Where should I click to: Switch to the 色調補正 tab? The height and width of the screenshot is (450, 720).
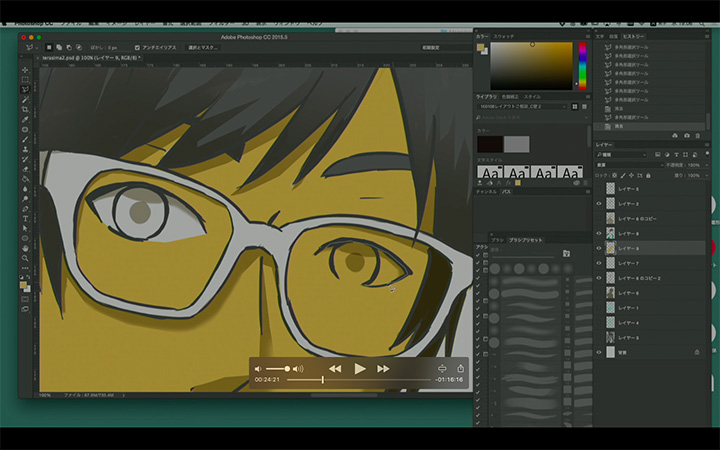click(510, 97)
